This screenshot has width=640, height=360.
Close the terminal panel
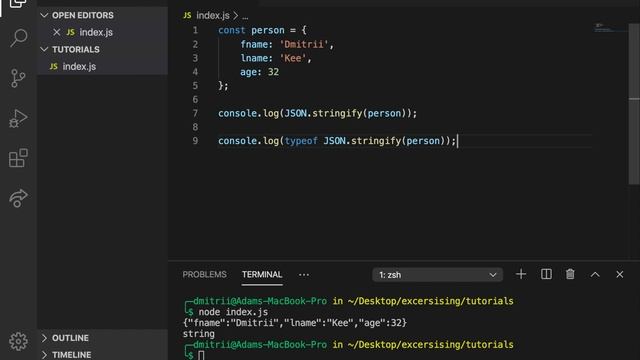[x=620, y=274]
